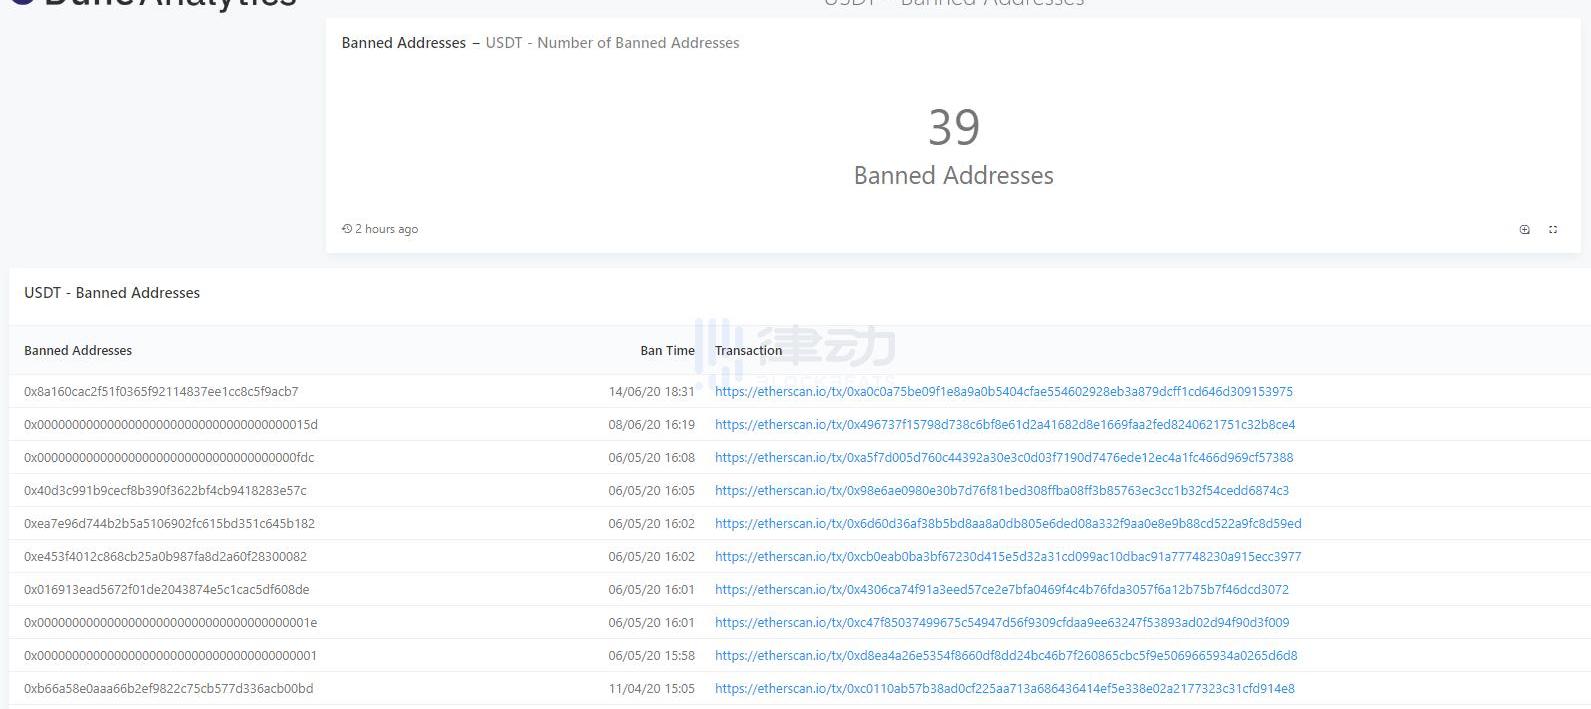Open Etherscan transaction link starting 0x496737f1

1004,424
